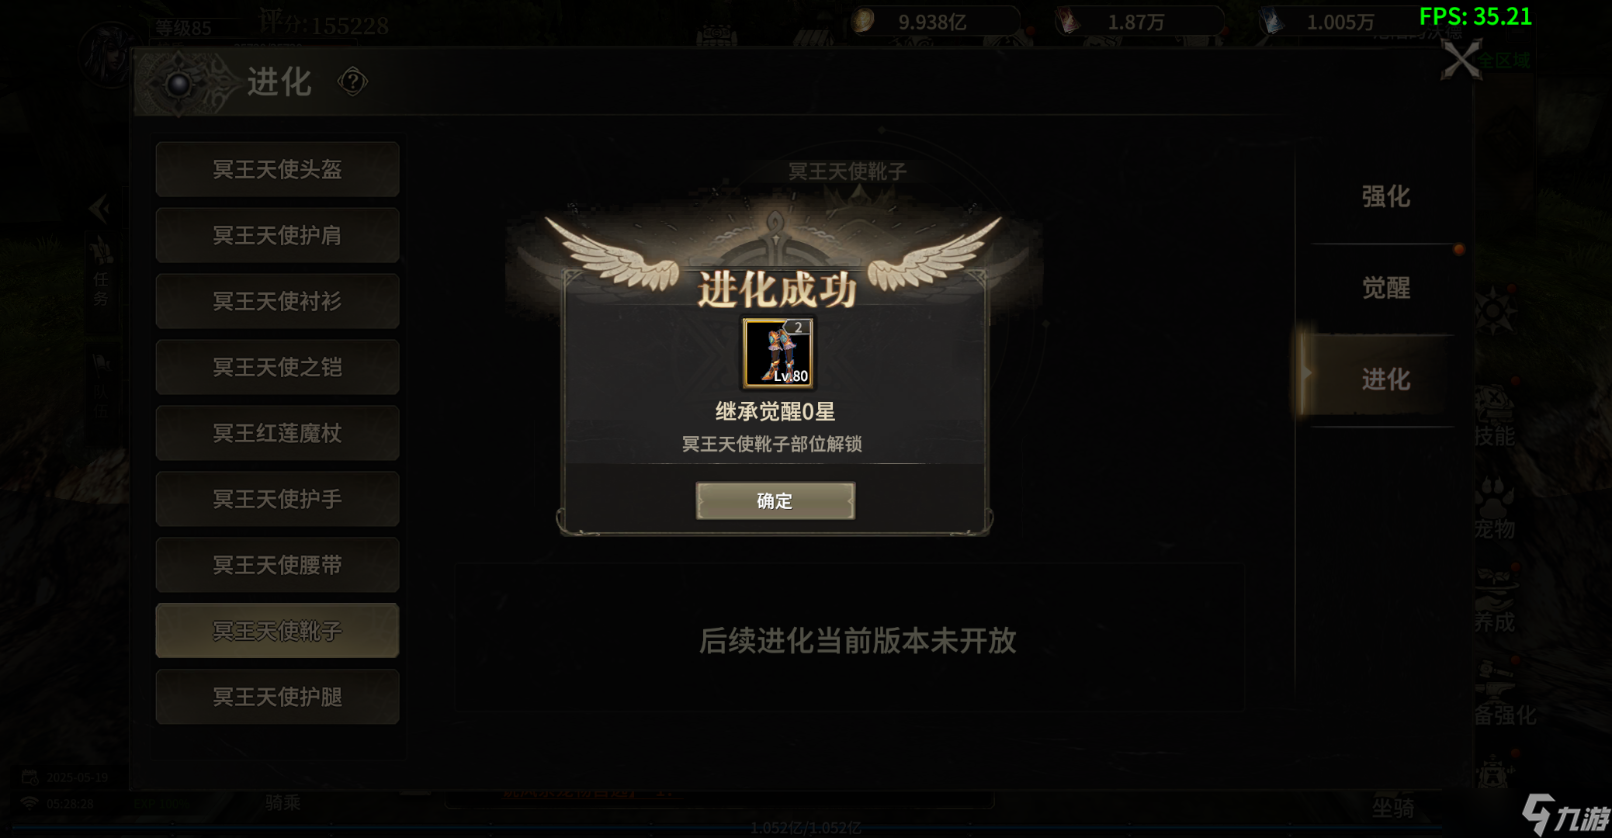Viewport: 1612px width, 838px height.
Task: Switch to the 觉醒 tab
Action: click(1385, 288)
